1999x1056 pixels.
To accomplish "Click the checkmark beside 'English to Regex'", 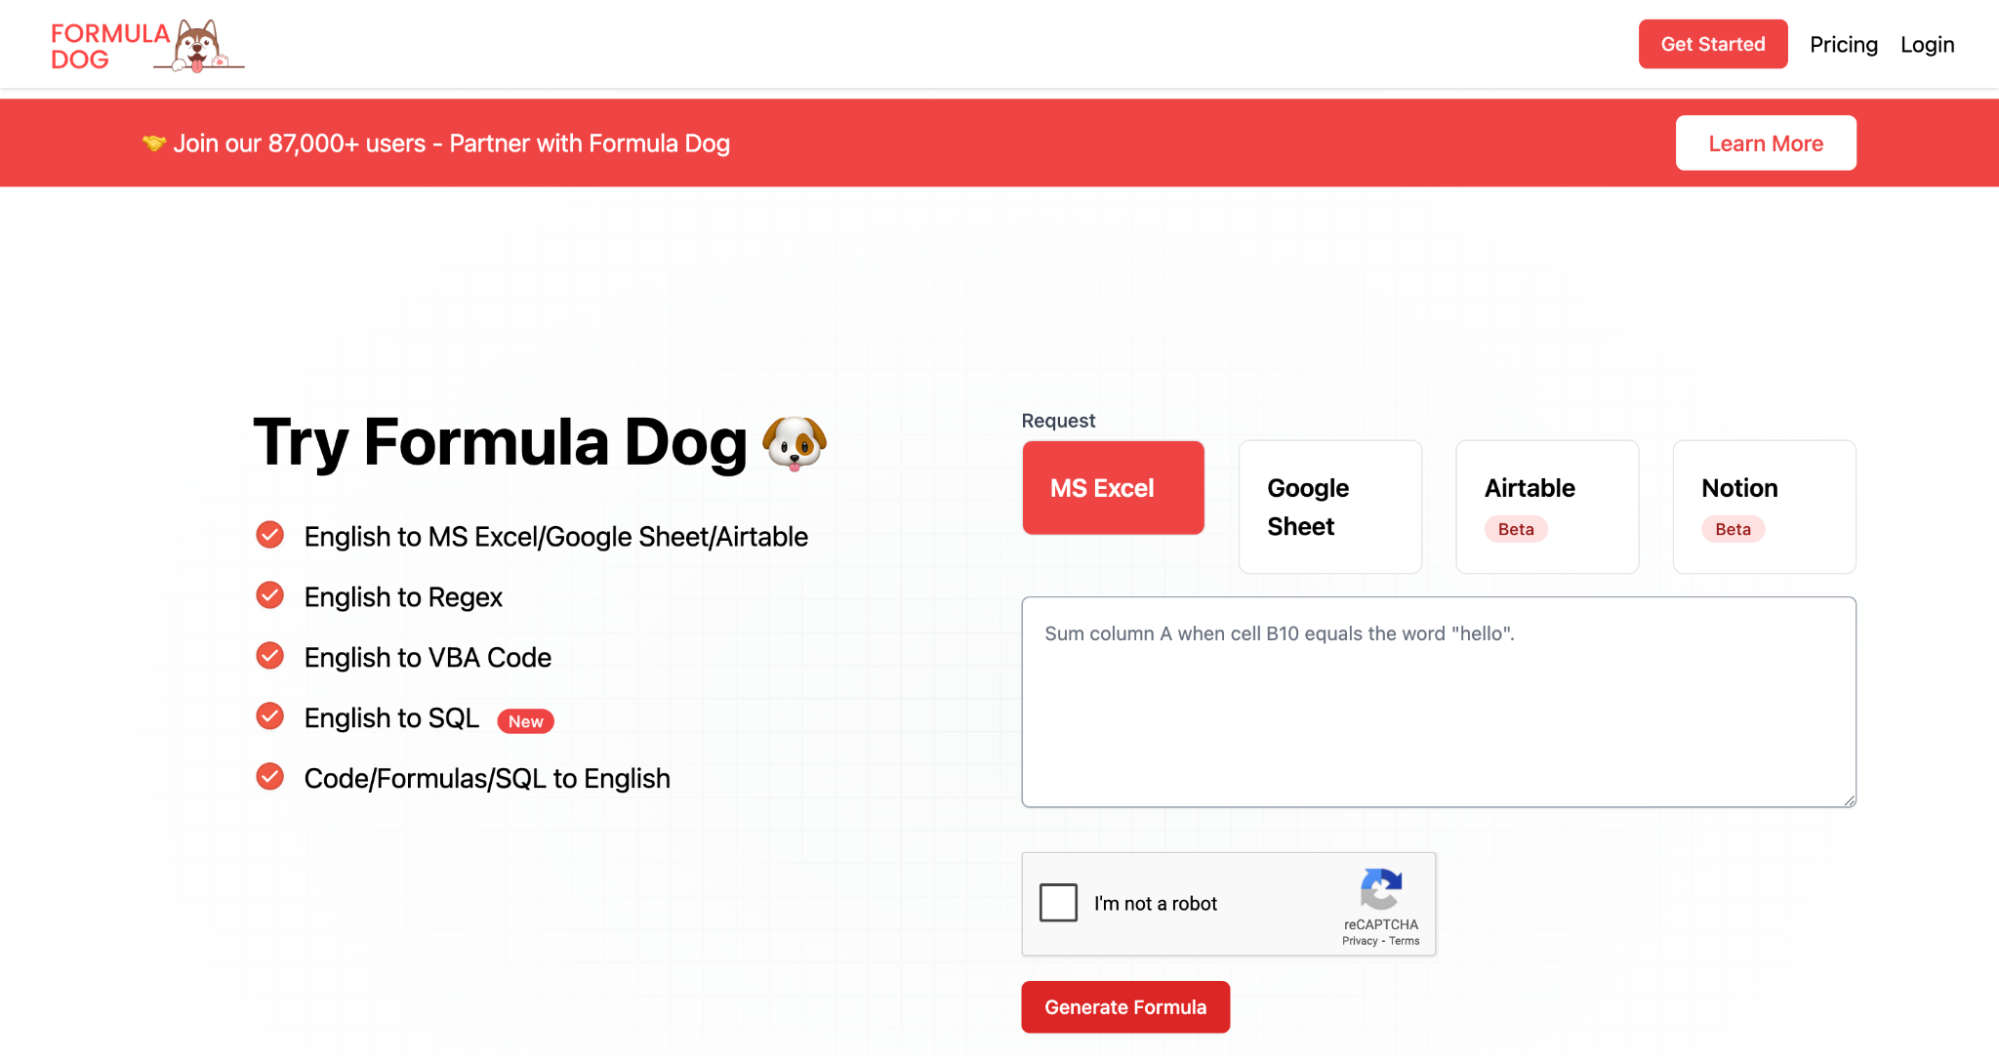I will click(x=269, y=595).
